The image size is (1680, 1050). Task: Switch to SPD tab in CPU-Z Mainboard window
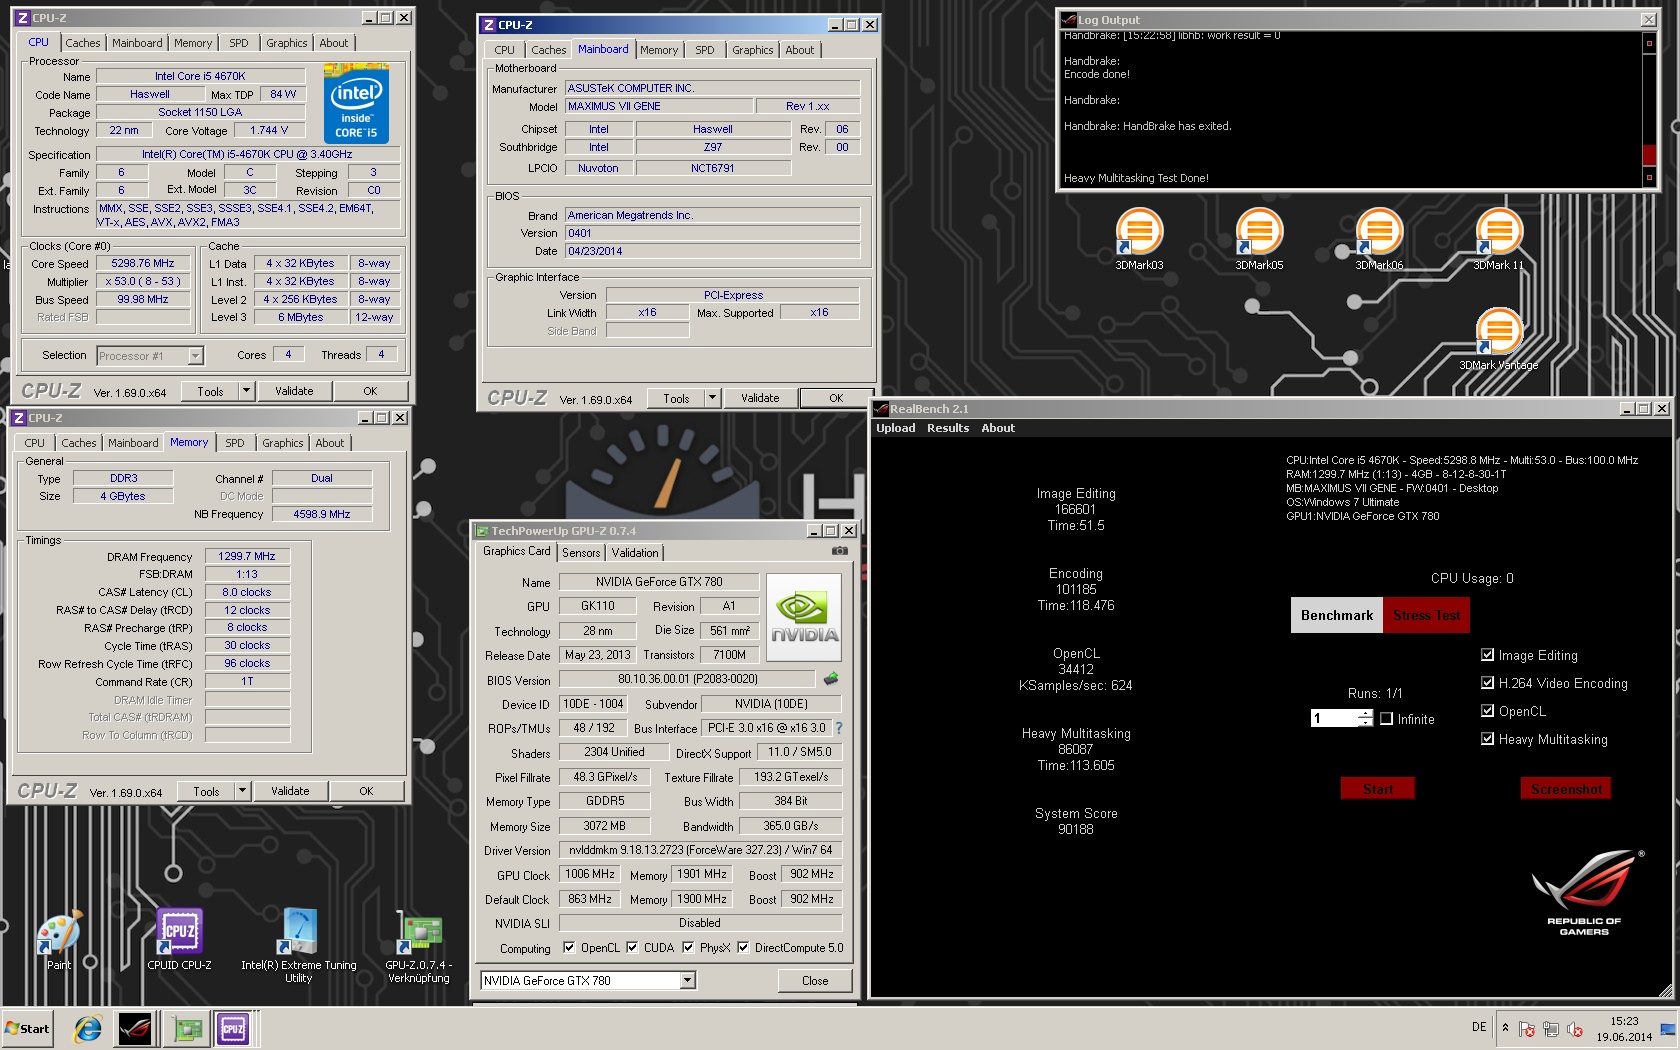(705, 50)
